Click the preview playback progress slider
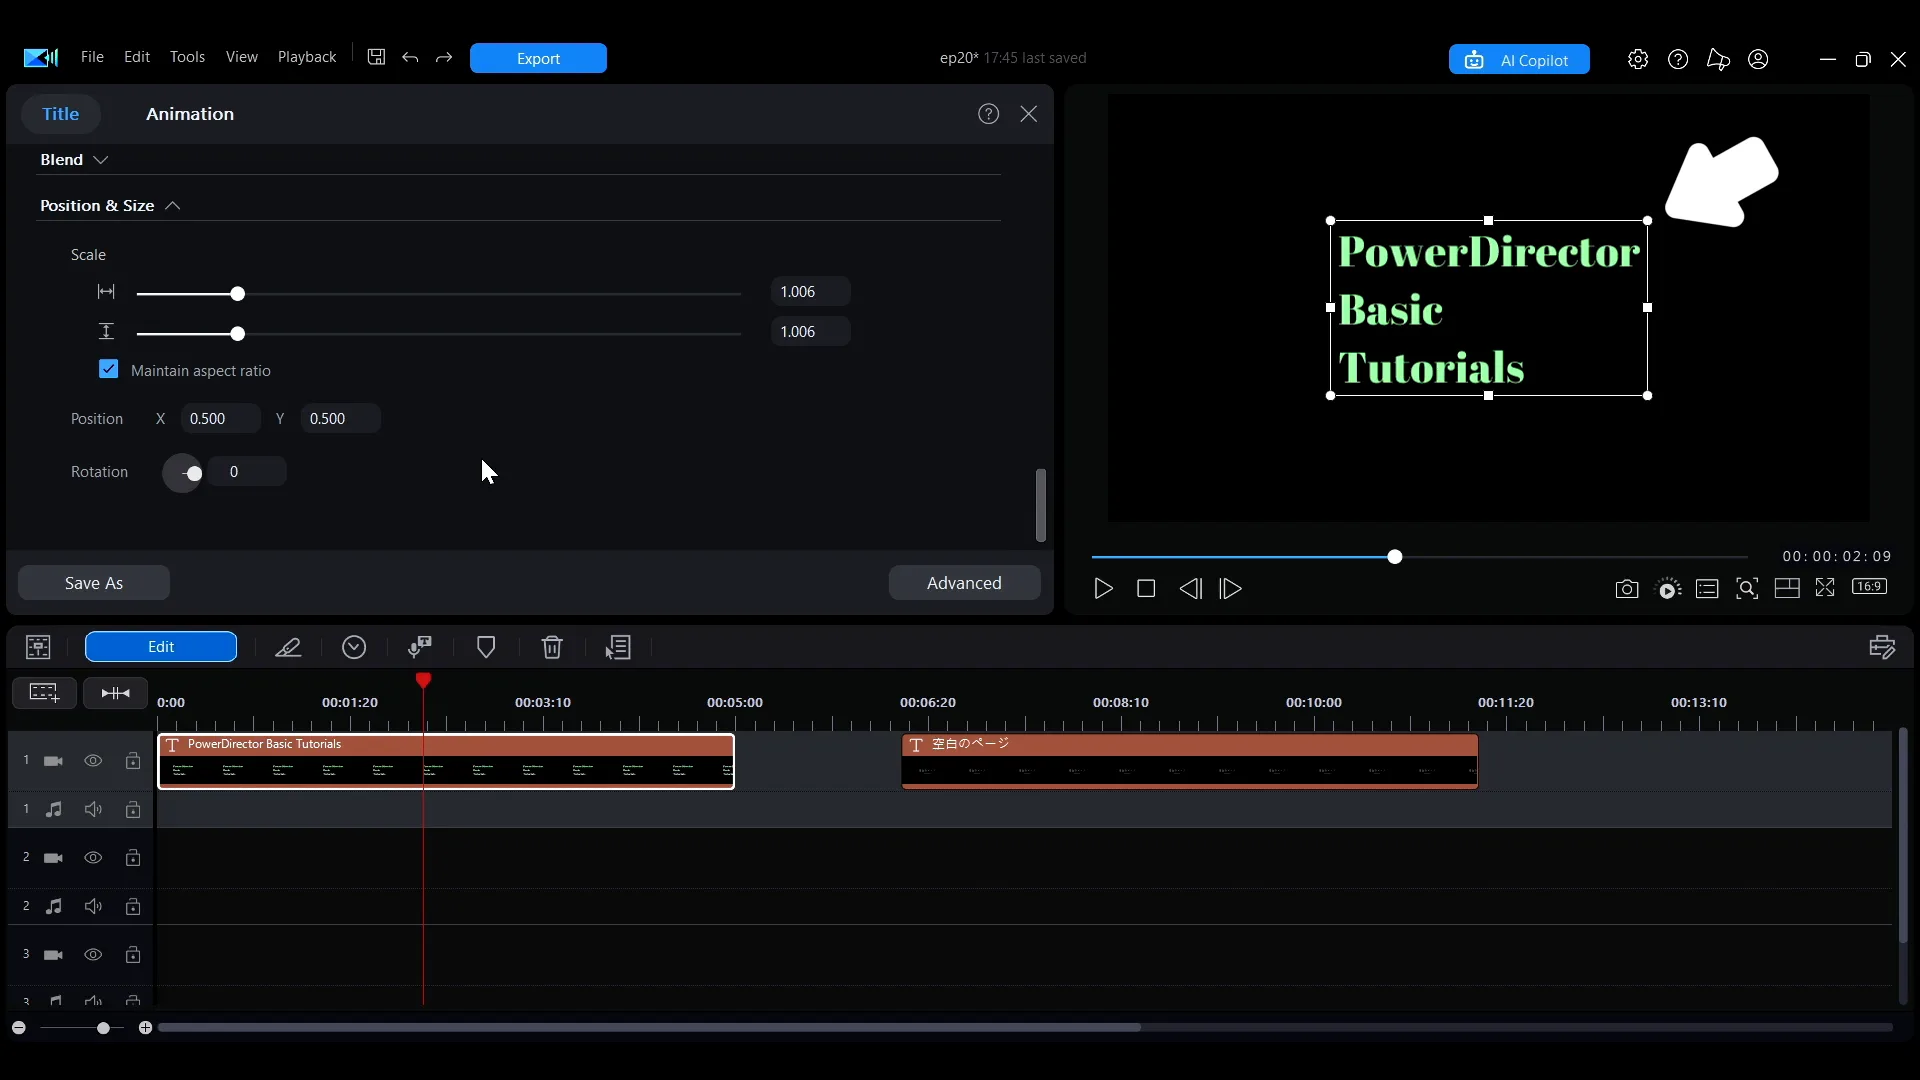 click(x=1419, y=557)
